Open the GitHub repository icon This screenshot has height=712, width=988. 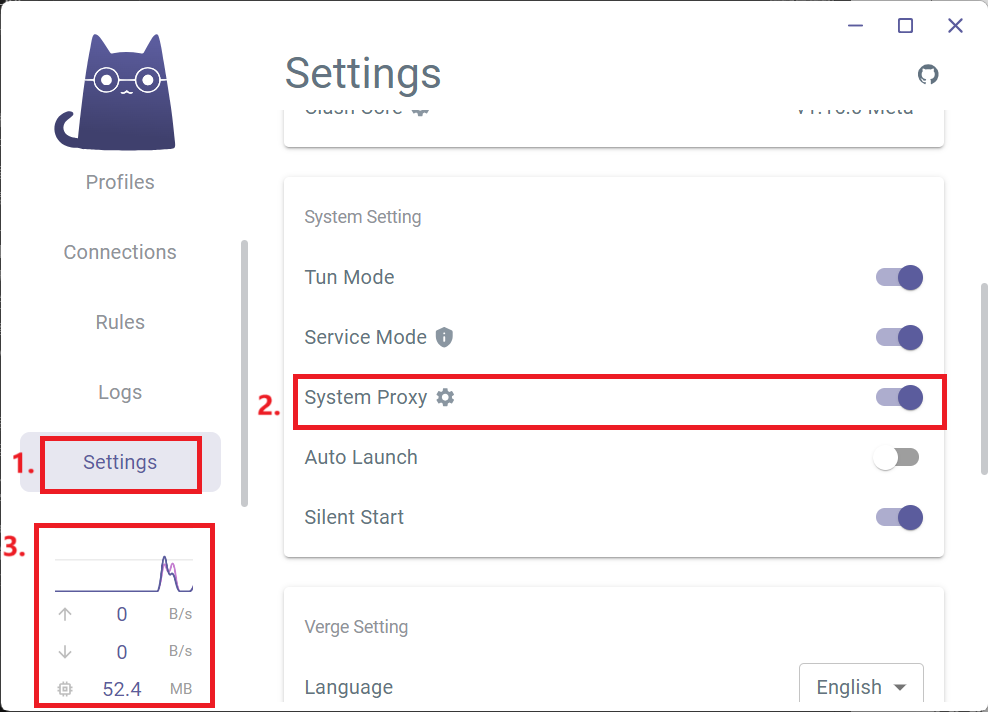click(928, 74)
